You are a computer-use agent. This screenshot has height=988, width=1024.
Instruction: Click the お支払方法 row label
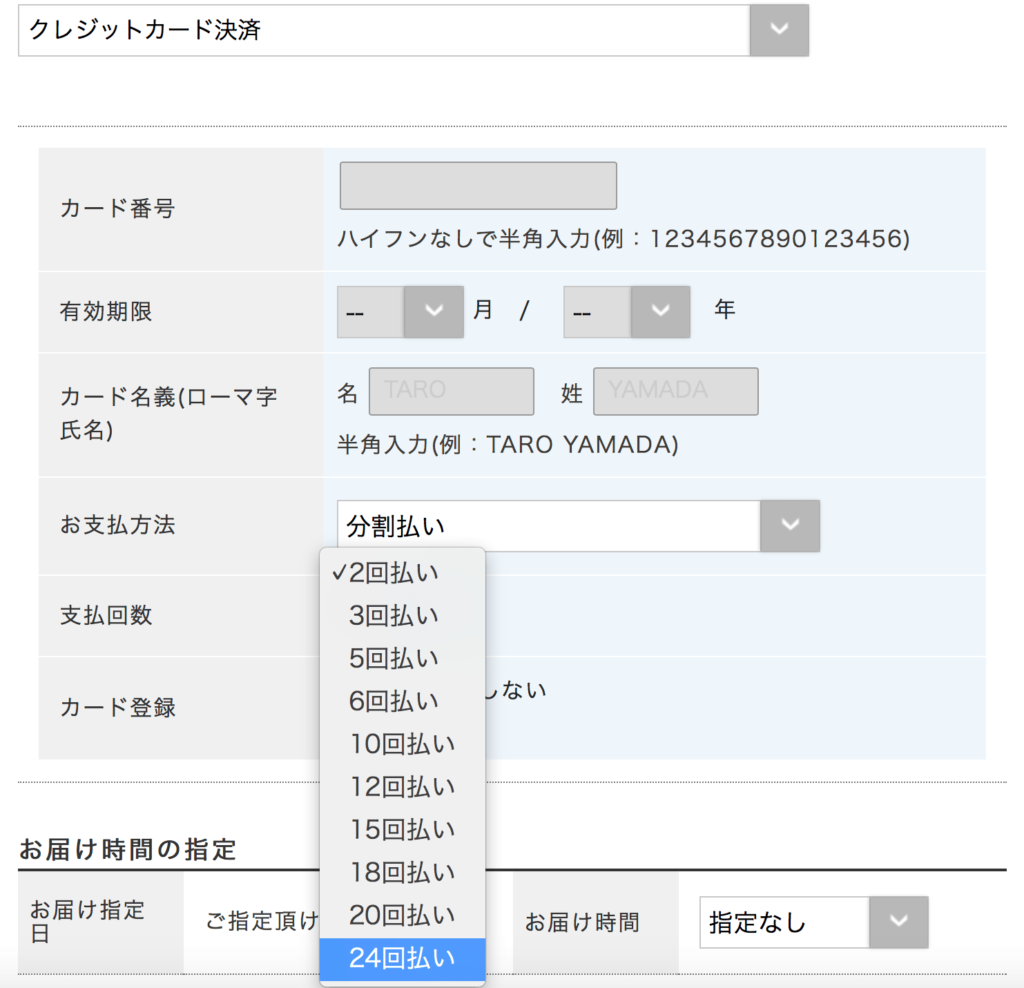118,524
